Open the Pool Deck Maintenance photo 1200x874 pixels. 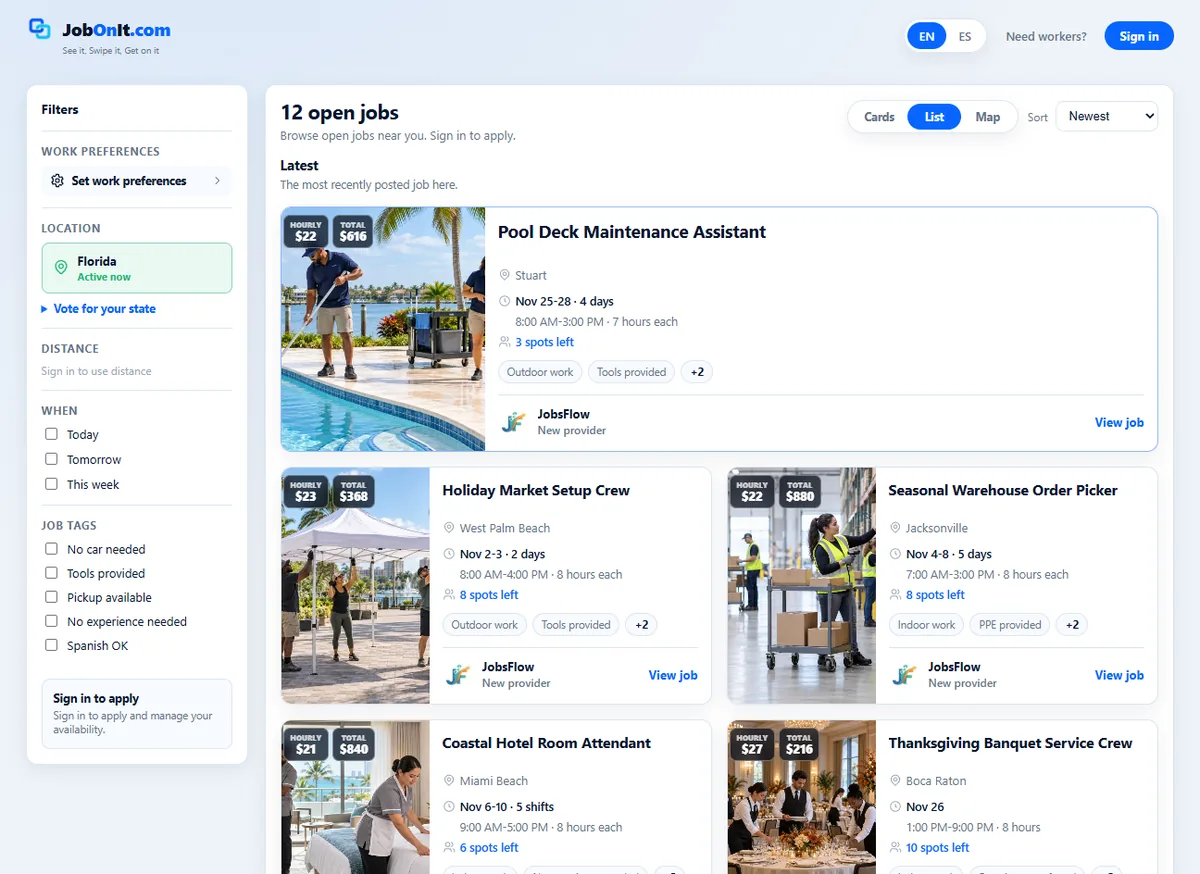coord(383,329)
